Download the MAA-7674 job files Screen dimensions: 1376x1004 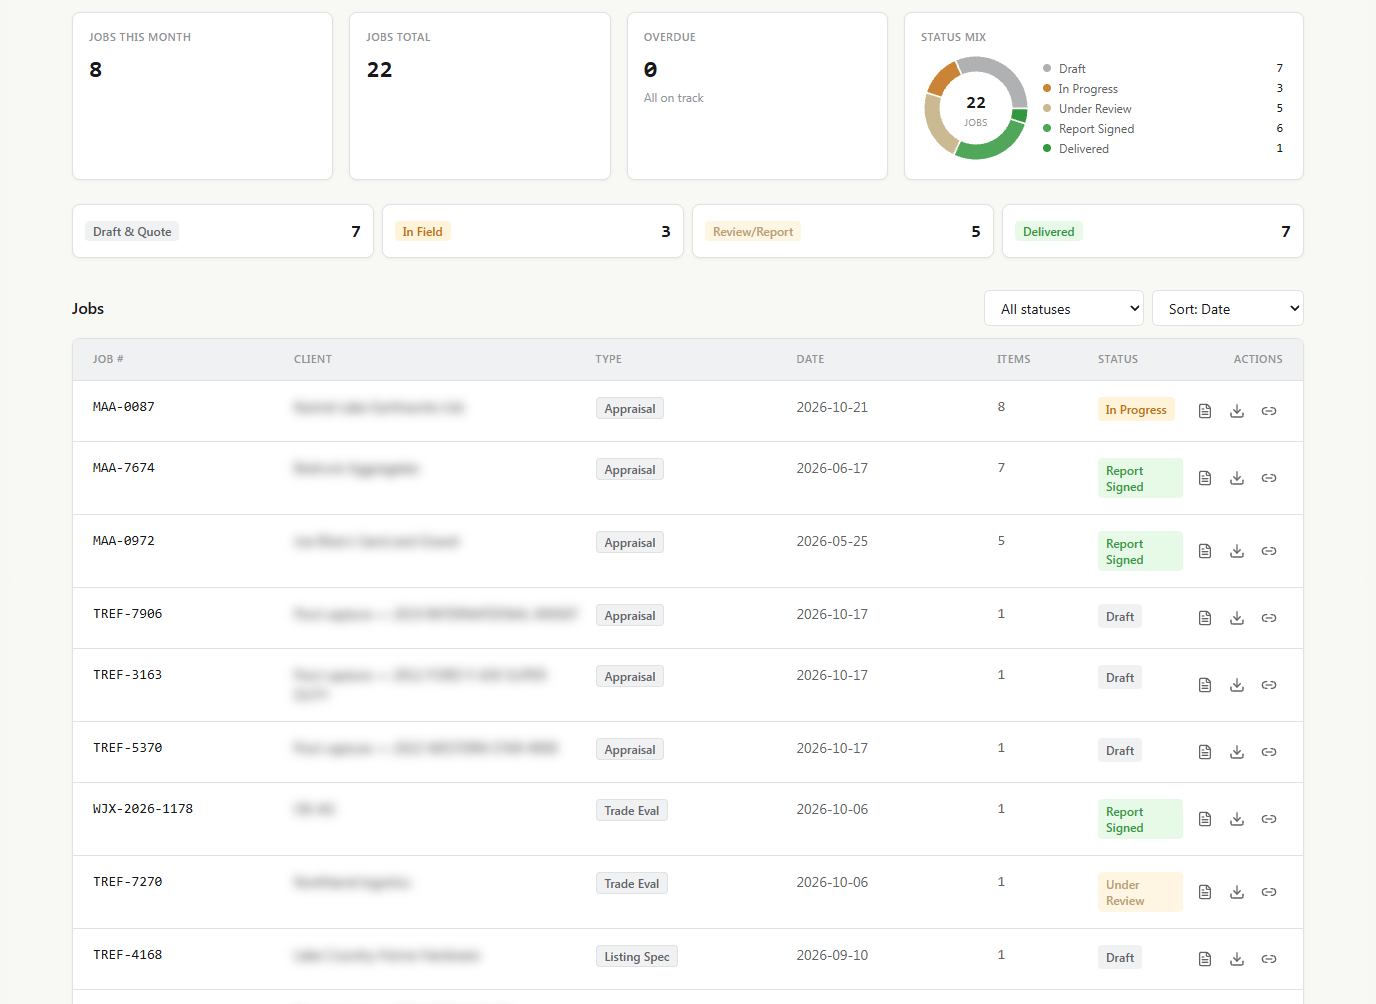tap(1237, 478)
